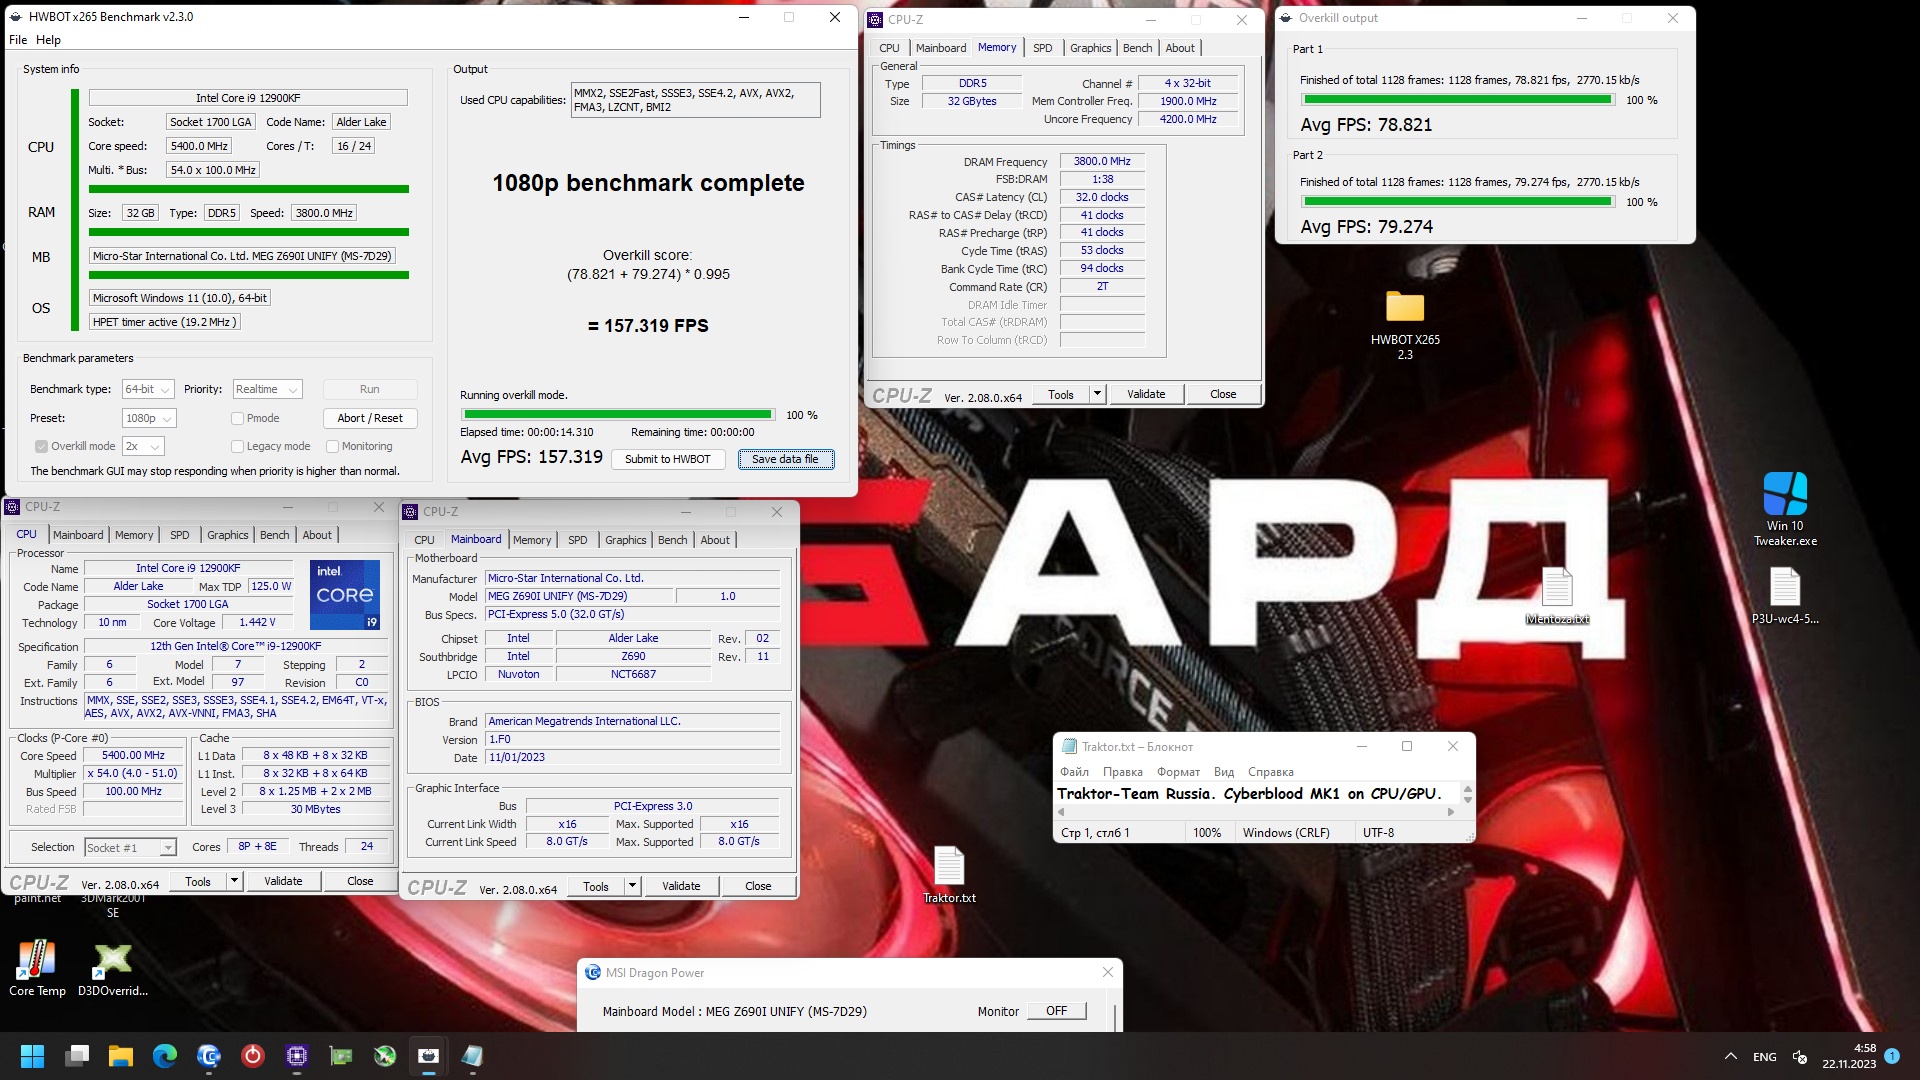This screenshot has height=1080, width=1920.
Task: Click the Tools button in CPU-Z Memory window
Action: (x=1061, y=394)
